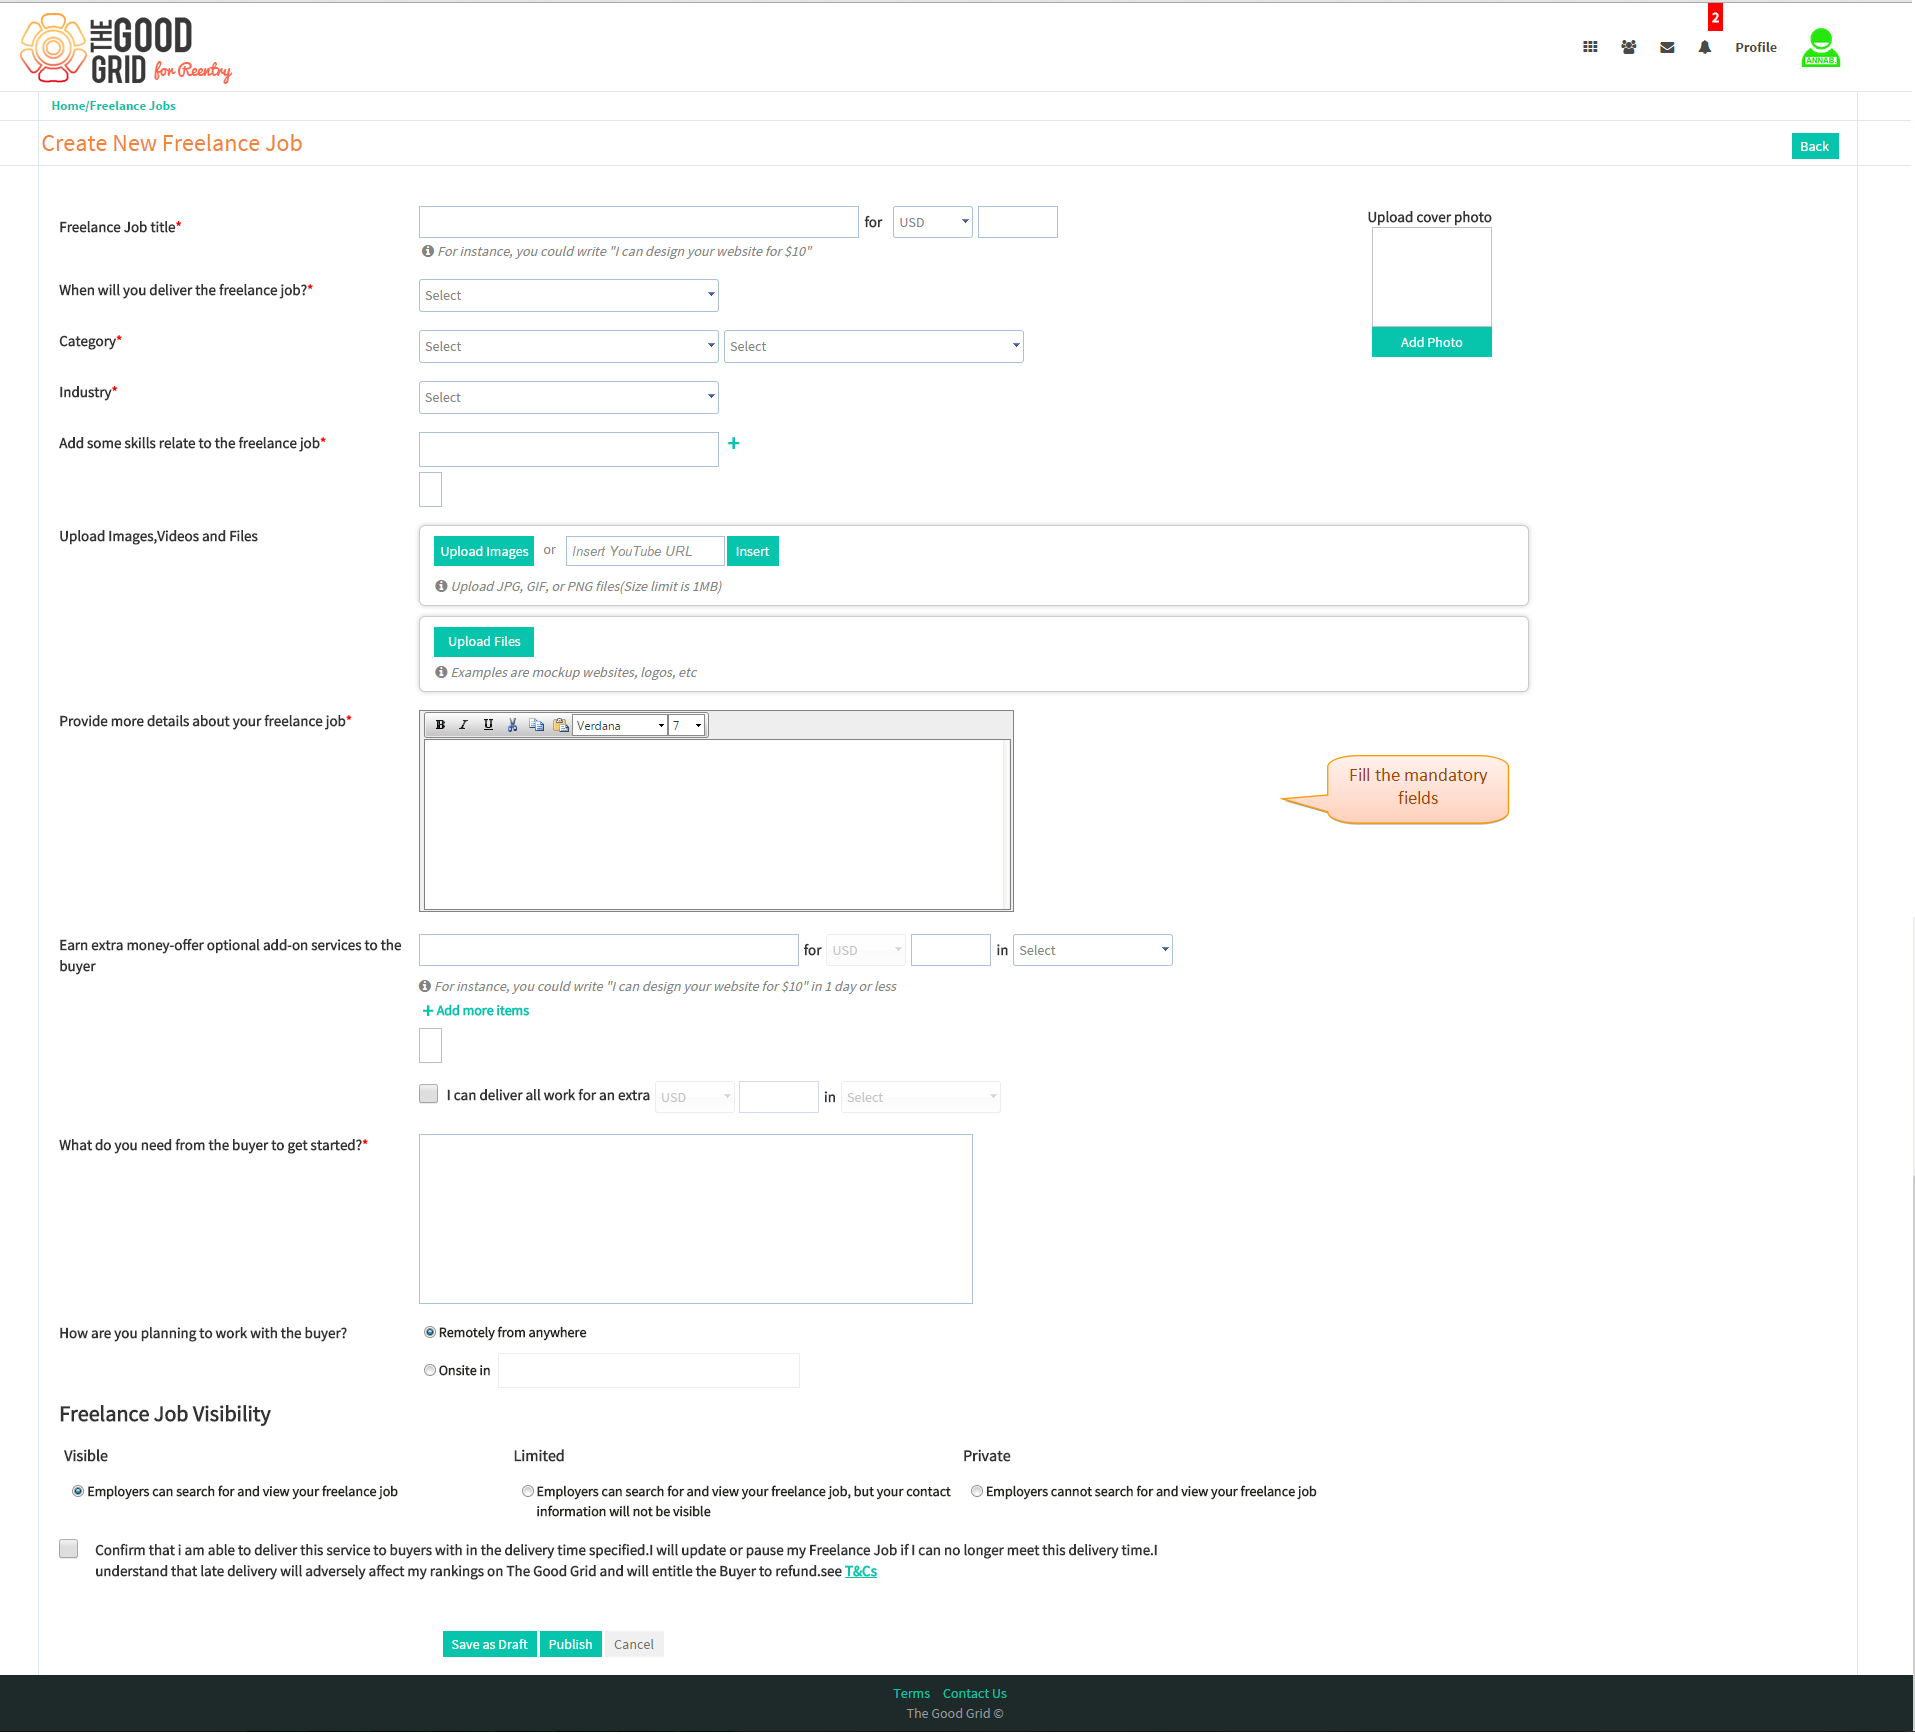
Task: Click the job price amount field
Action: (x=1017, y=222)
